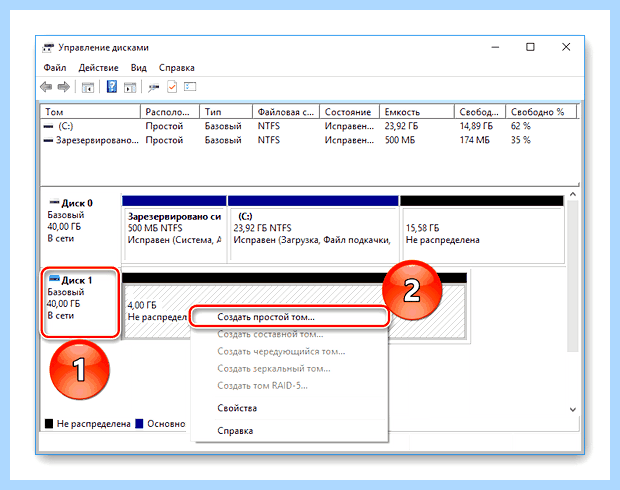Image resolution: width=620 pixels, height=490 pixels.
Task: Choose Справка in the context menu
Action: click(289, 431)
